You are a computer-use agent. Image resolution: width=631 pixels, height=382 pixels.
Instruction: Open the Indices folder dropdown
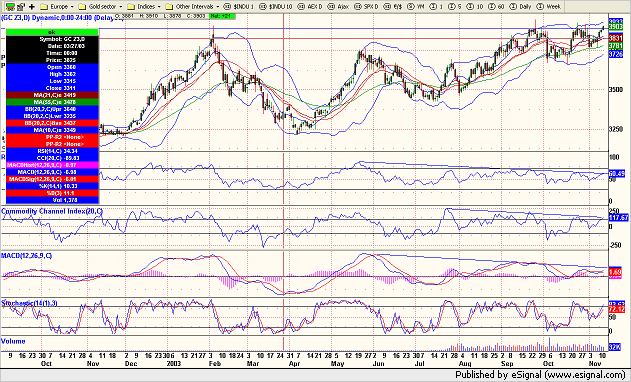(x=144, y=6)
